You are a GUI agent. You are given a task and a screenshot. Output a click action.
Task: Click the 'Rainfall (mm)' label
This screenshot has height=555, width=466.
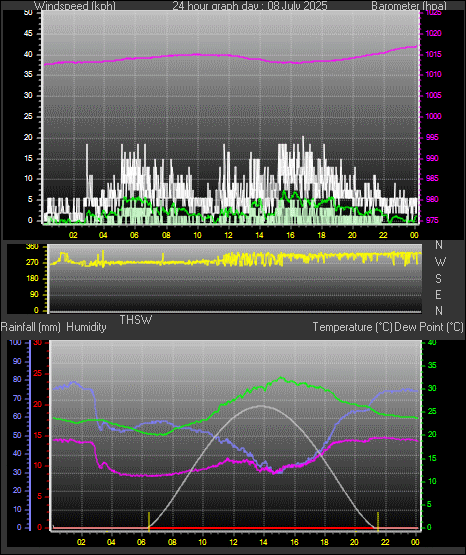31,327
